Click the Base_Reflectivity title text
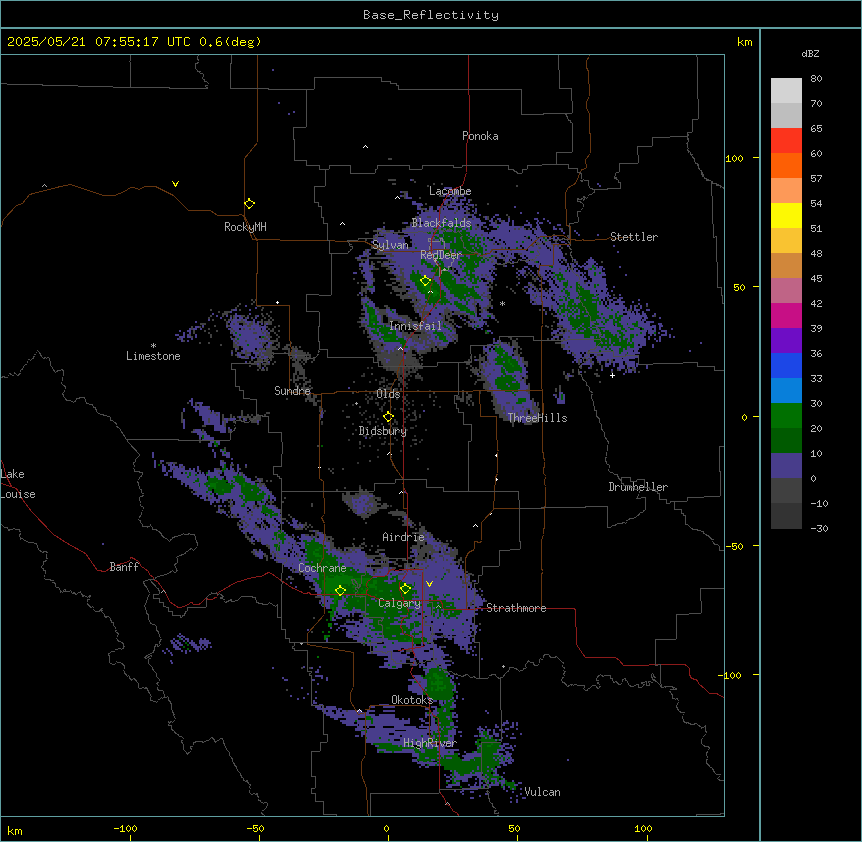The width and height of the screenshot is (862, 842). tap(430, 15)
